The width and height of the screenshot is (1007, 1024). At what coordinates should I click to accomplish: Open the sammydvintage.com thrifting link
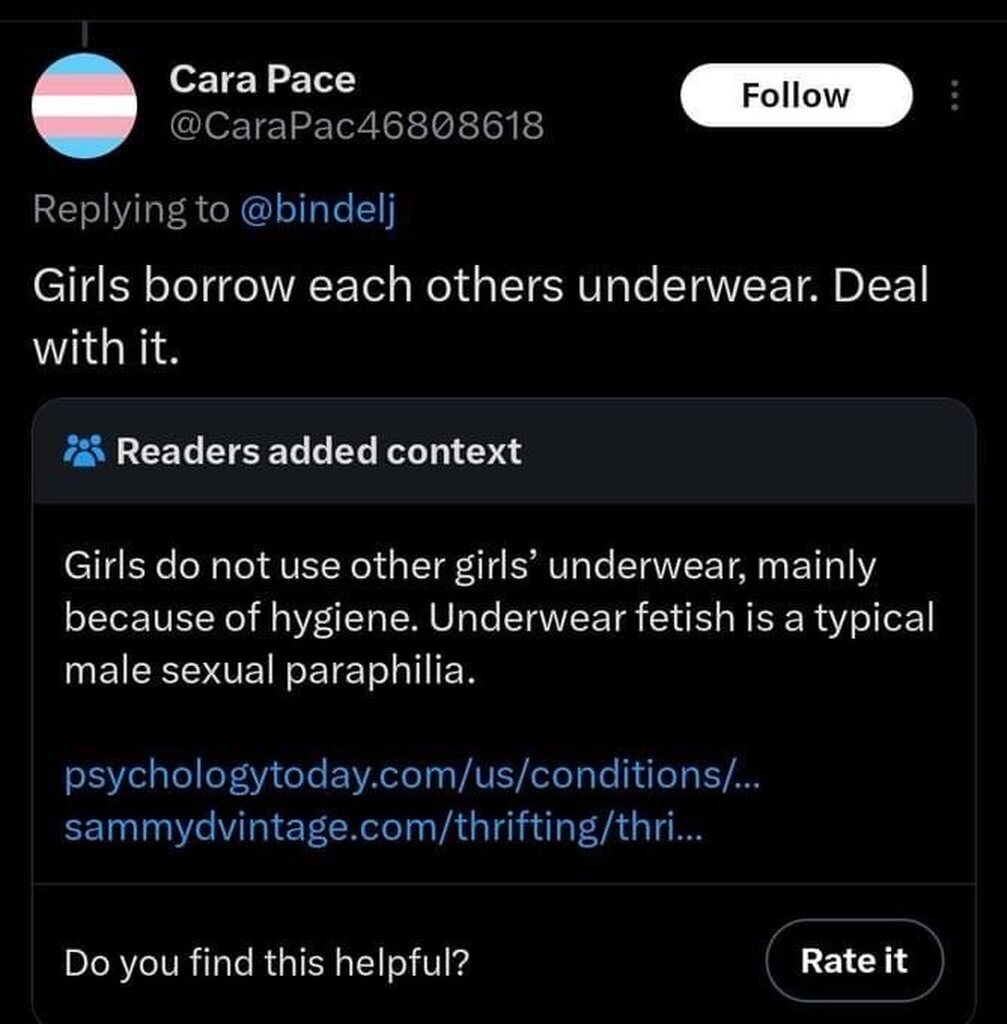click(x=382, y=828)
